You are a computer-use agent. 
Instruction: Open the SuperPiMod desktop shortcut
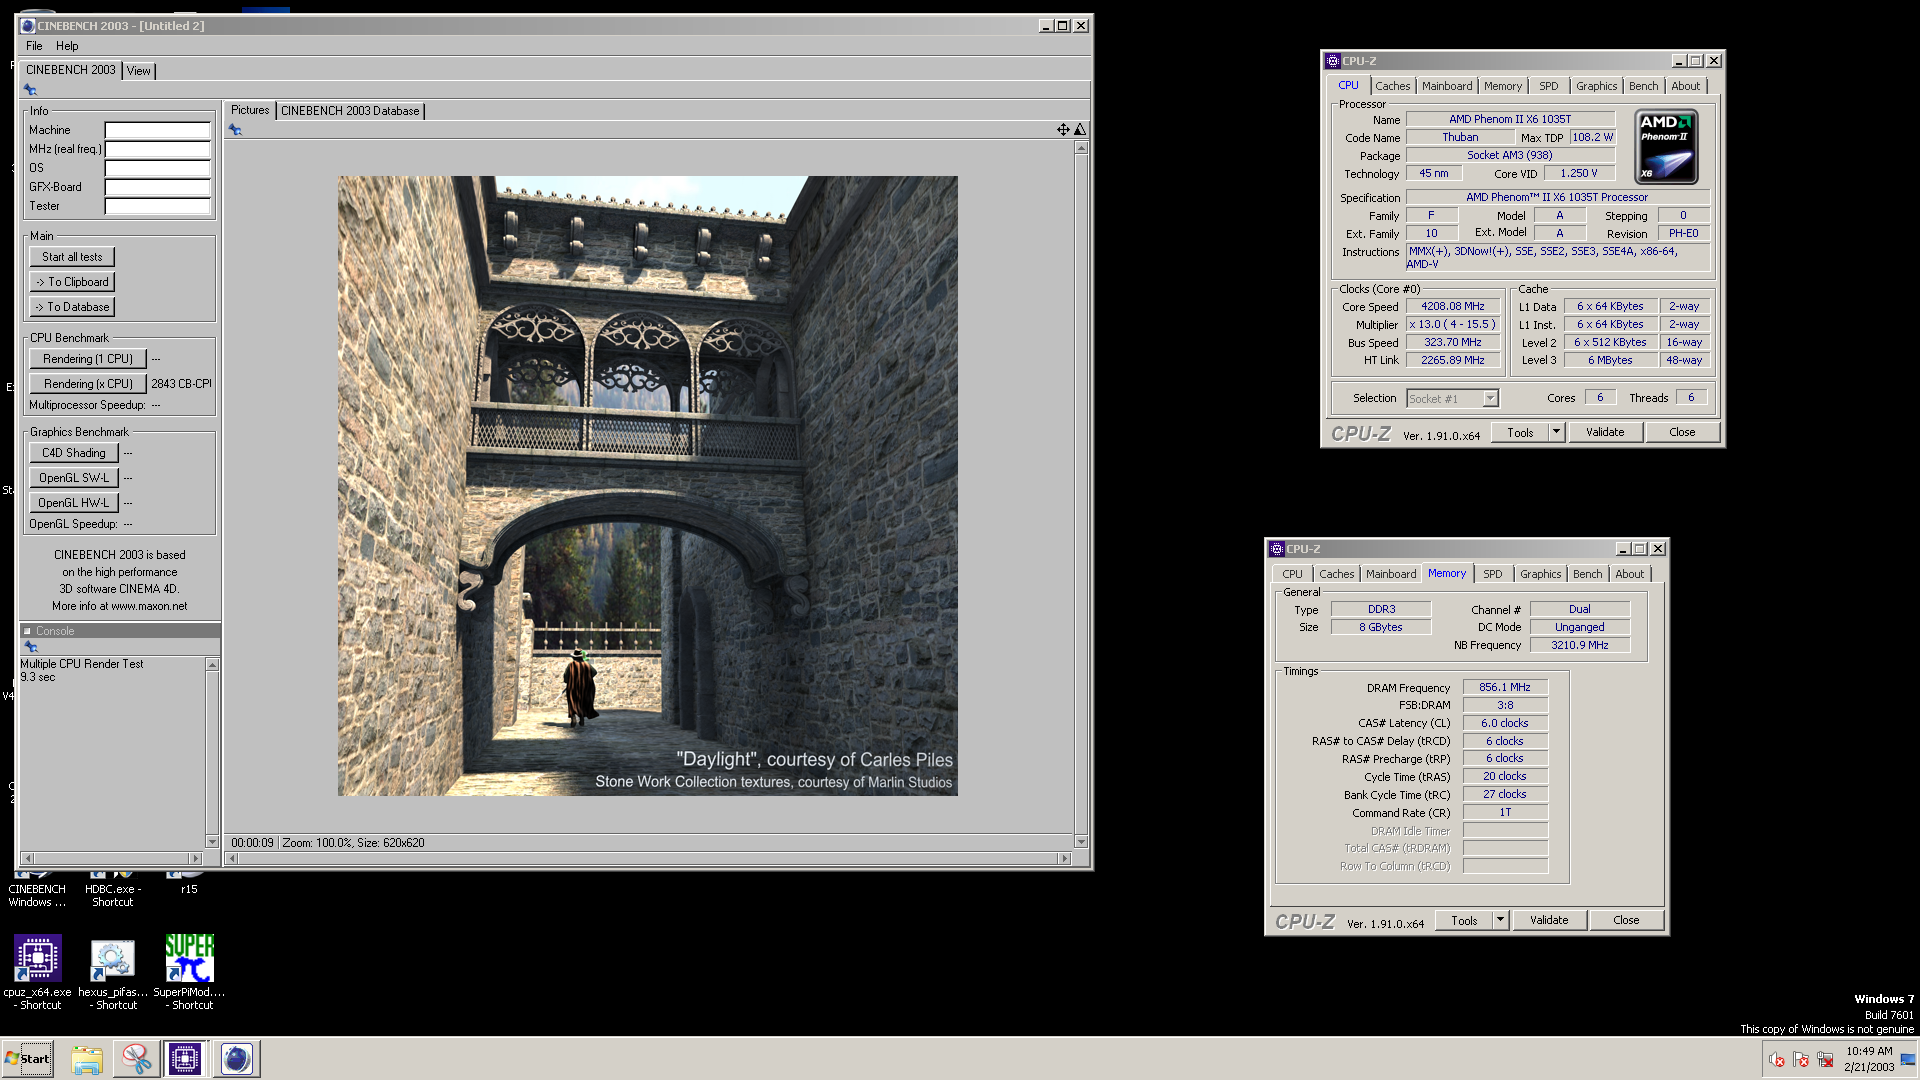pos(189,972)
